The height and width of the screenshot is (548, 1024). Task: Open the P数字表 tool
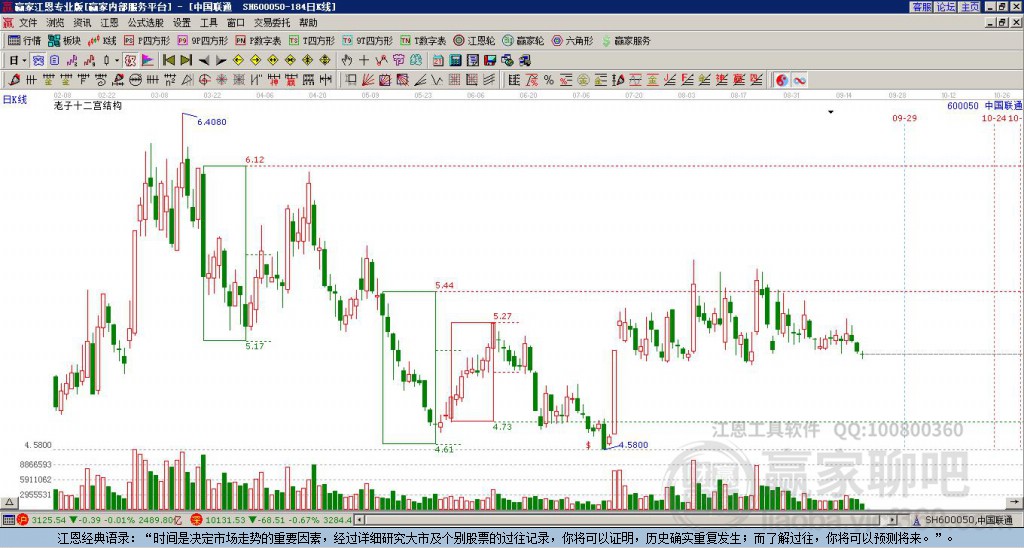tap(258, 40)
